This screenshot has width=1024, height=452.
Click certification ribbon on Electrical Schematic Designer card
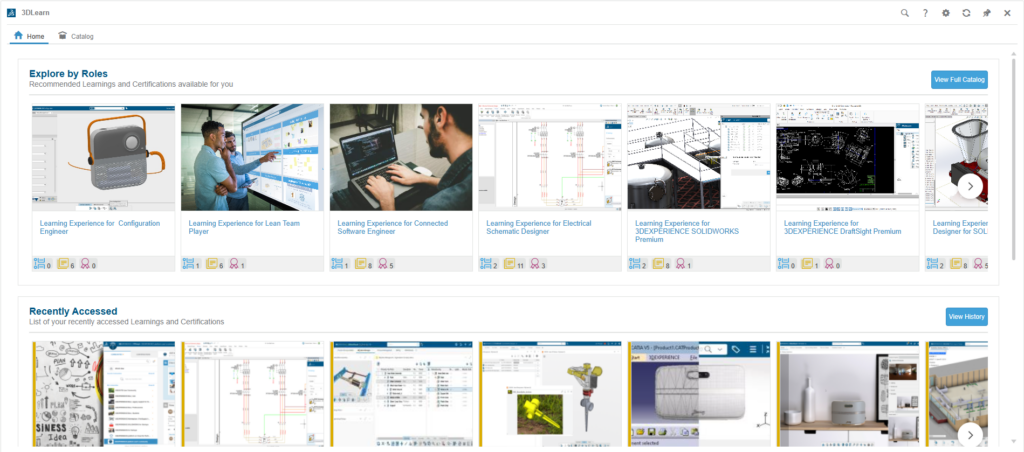coord(536,264)
